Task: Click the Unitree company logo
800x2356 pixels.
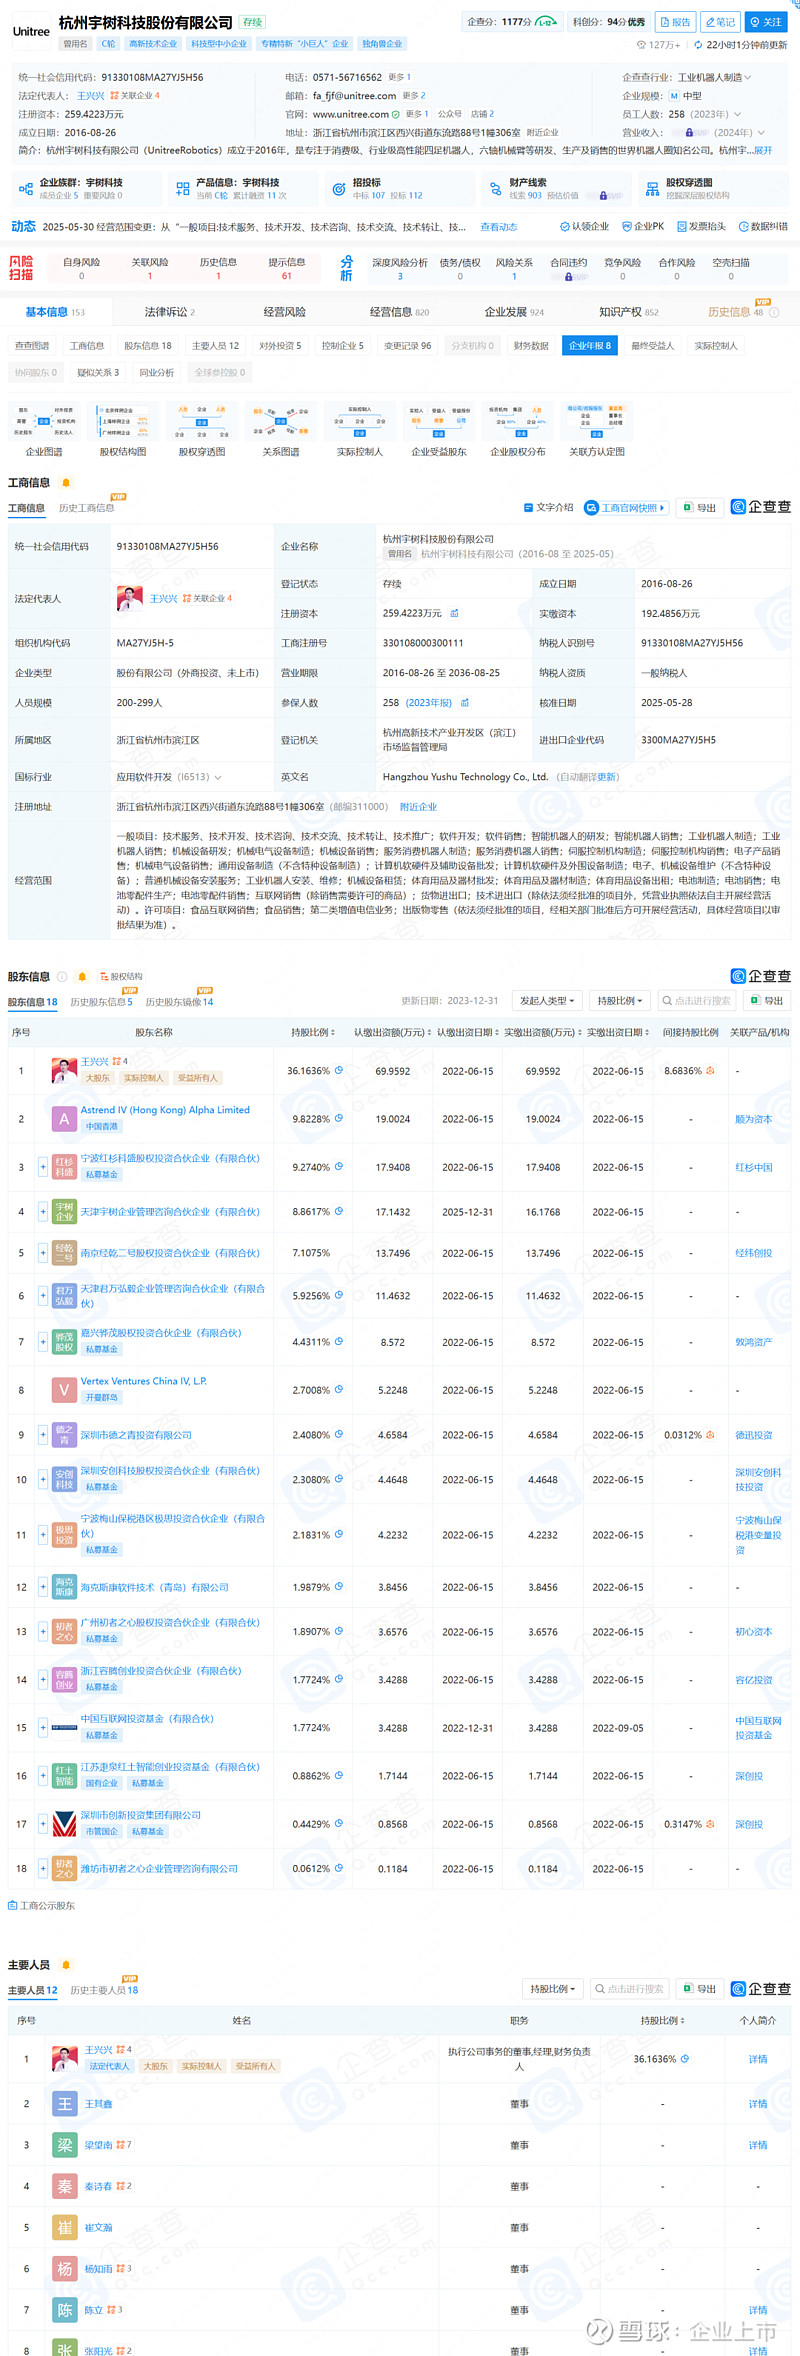Action: [31, 31]
